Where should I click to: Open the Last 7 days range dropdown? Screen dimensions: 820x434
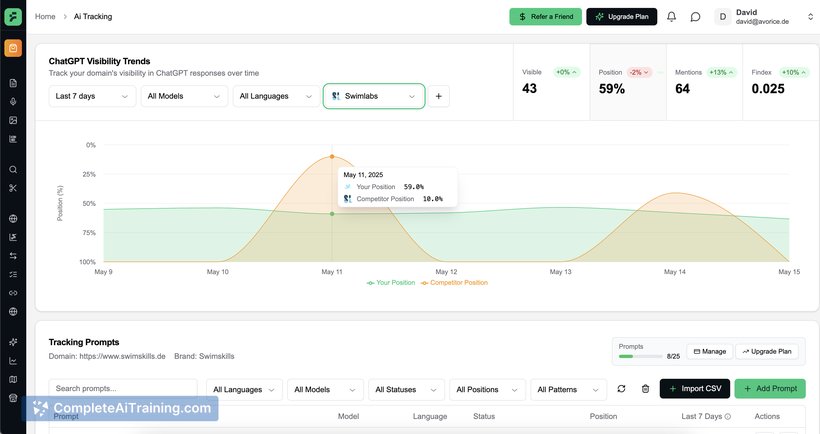tap(92, 96)
